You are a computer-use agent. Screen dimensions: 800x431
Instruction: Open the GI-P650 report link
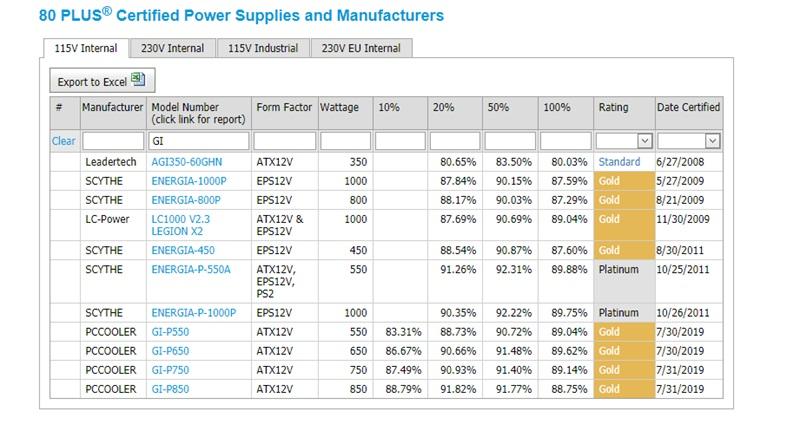(170, 351)
